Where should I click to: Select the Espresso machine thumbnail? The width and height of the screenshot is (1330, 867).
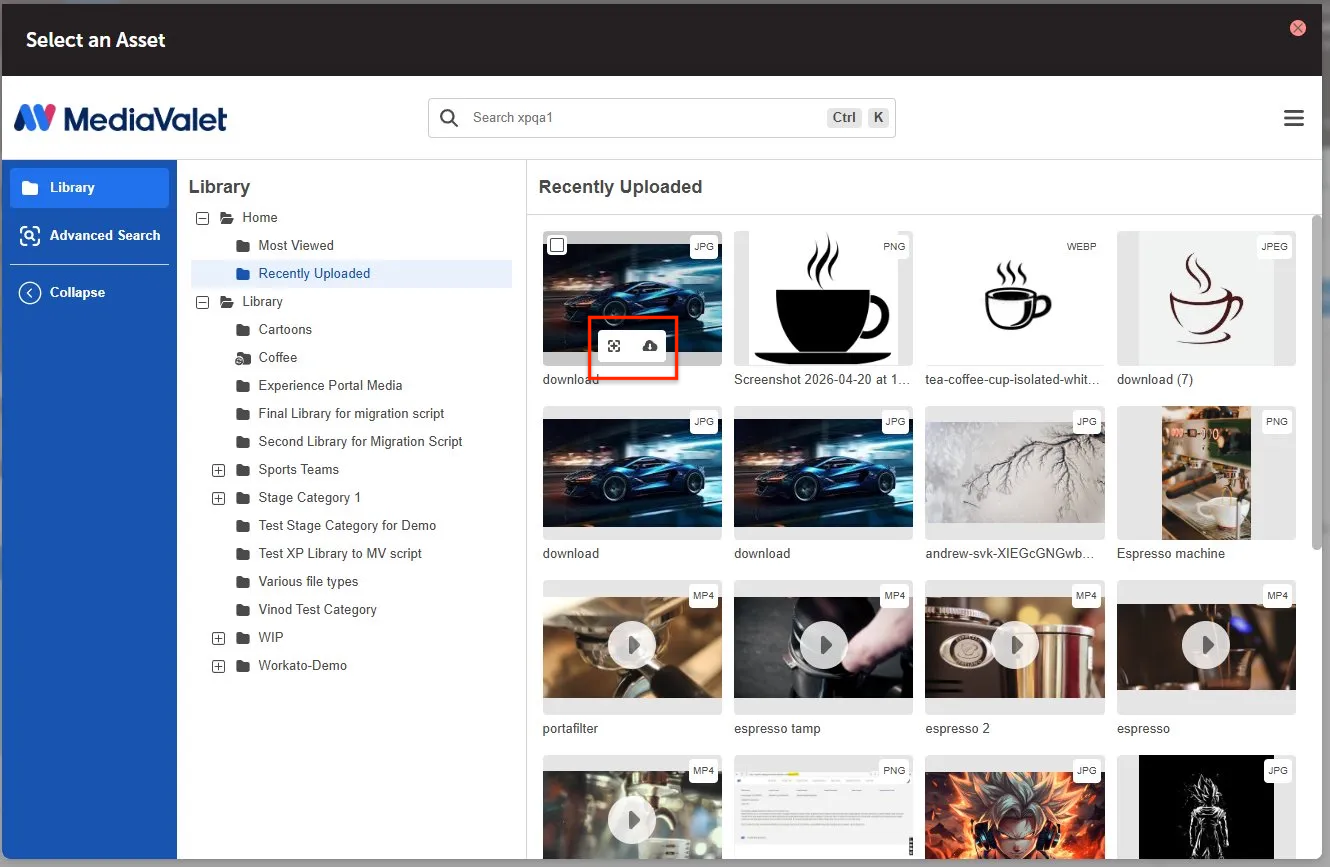[x=1206, y=473]
